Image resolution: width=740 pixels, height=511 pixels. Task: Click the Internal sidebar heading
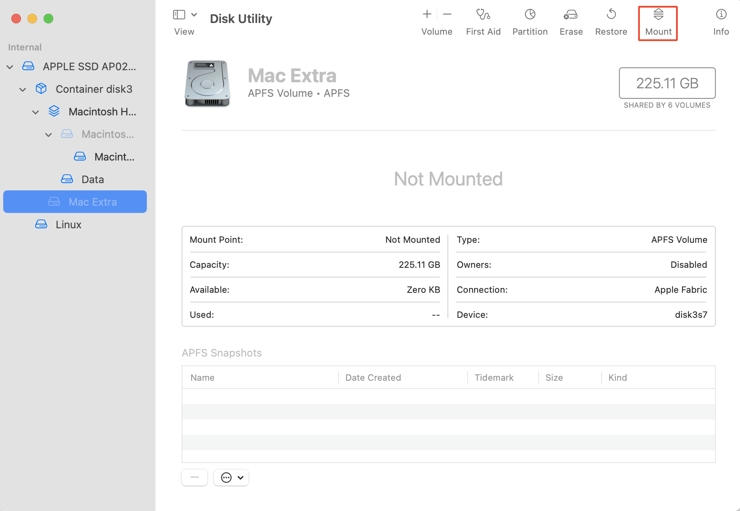[x=25, y=47]
